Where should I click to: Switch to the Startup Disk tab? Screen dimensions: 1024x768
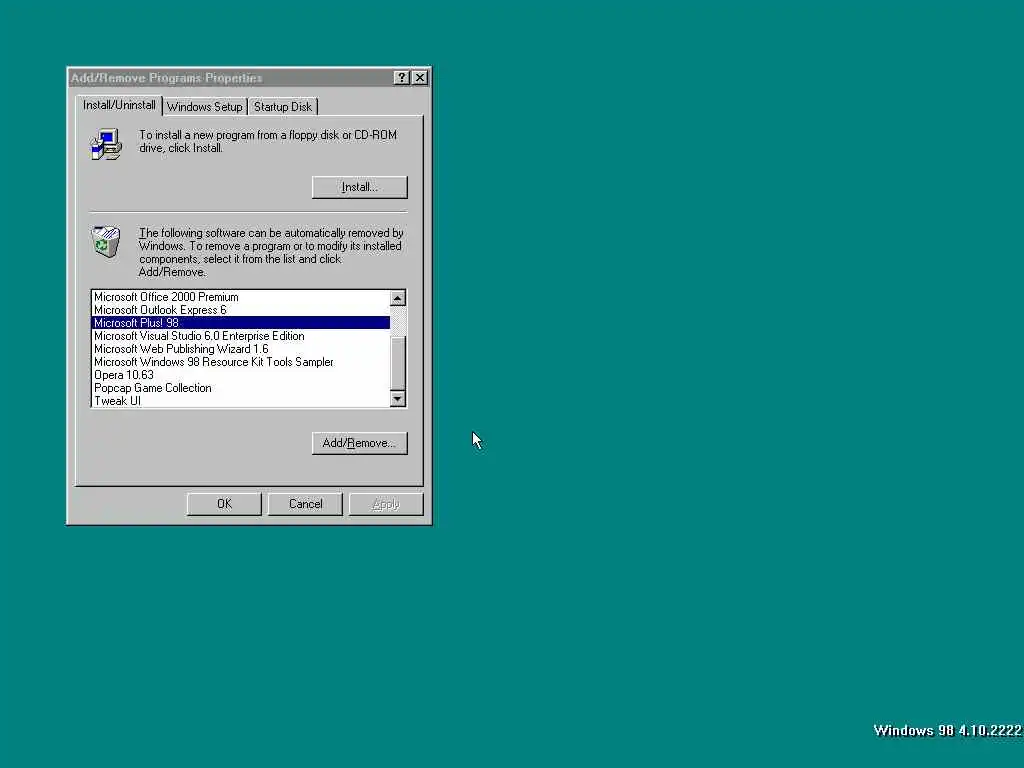(x=283, y=106)
